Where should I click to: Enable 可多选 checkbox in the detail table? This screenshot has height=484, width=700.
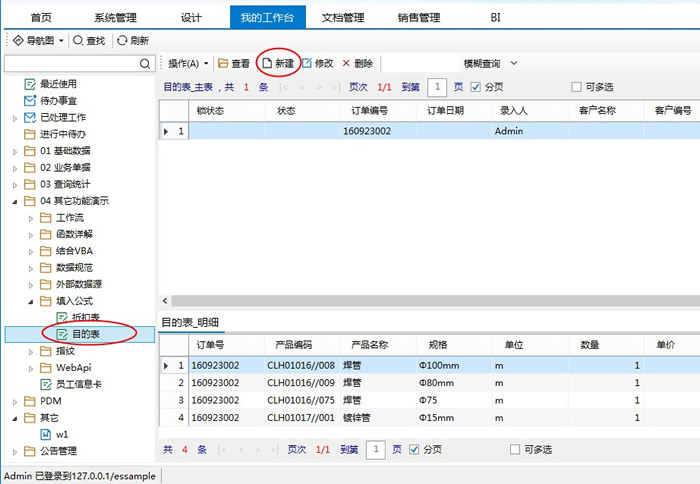pos(516,450)
